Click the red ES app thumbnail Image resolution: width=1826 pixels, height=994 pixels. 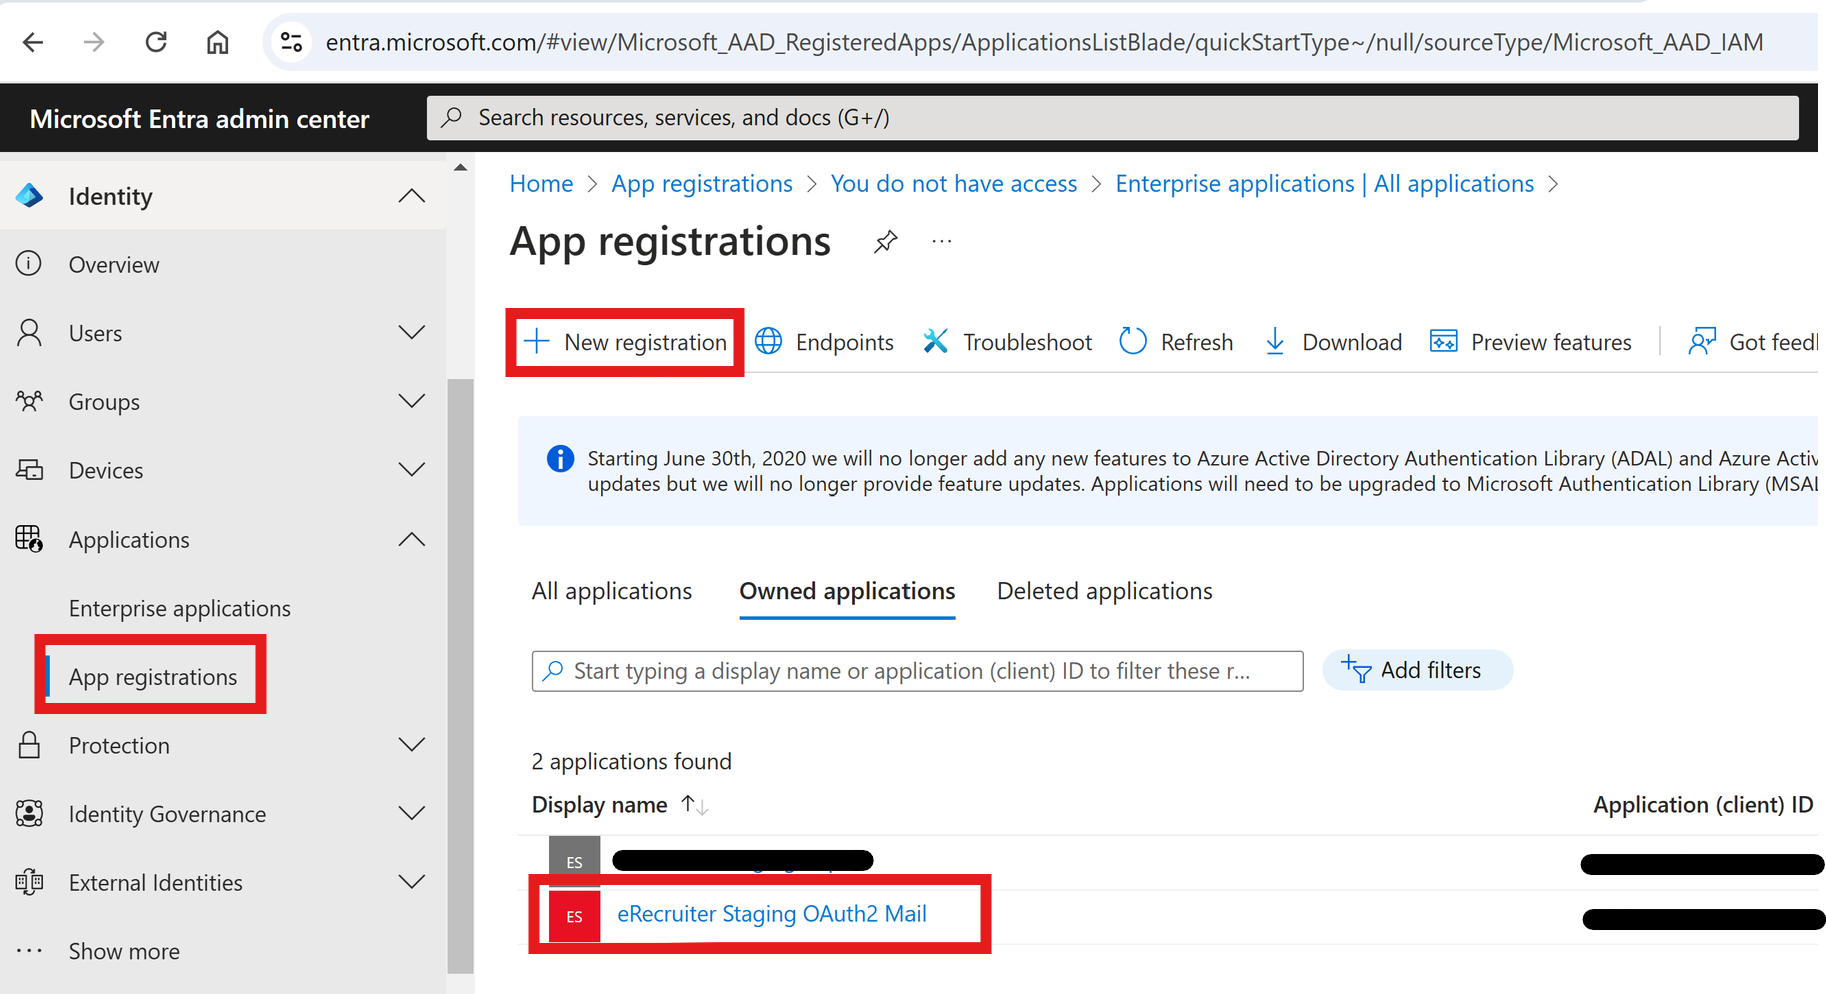pyautogui.click(x=574, y=916)
